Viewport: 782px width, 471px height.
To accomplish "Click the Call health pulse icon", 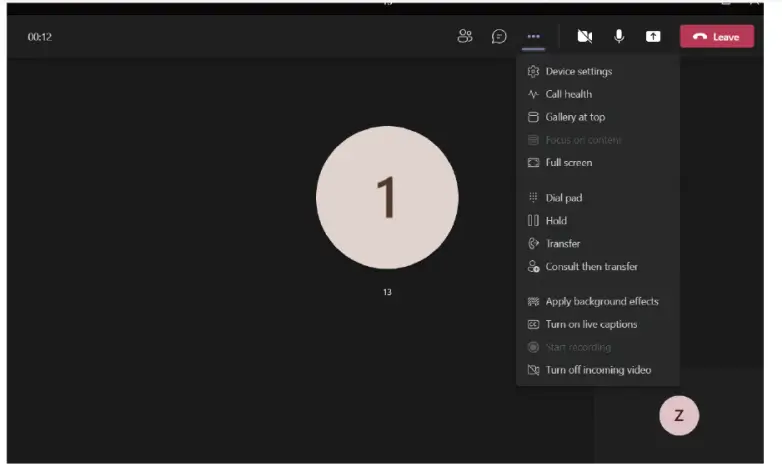I will click(533, 94).
